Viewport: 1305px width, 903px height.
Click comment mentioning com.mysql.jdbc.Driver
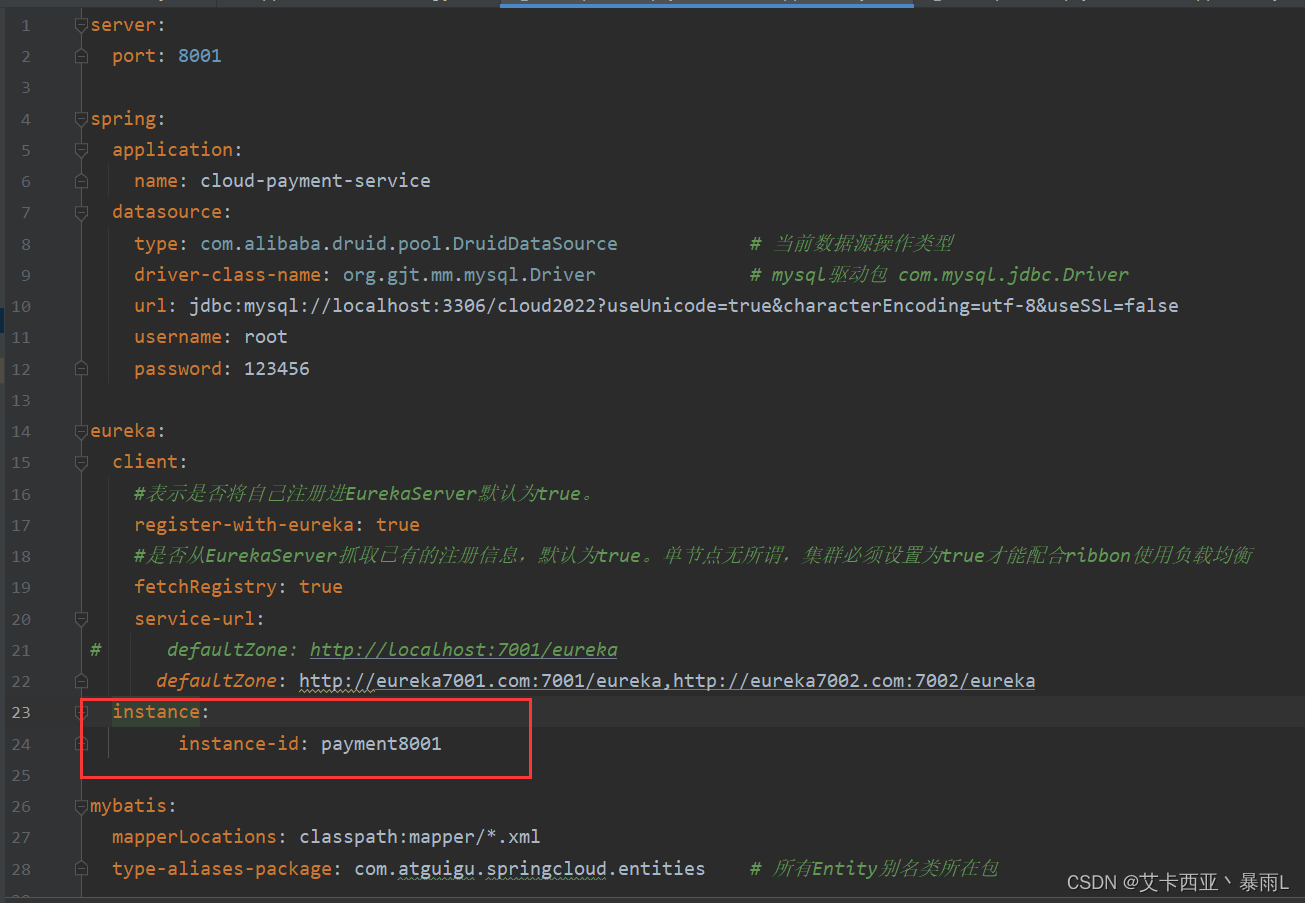pos(939,275)
